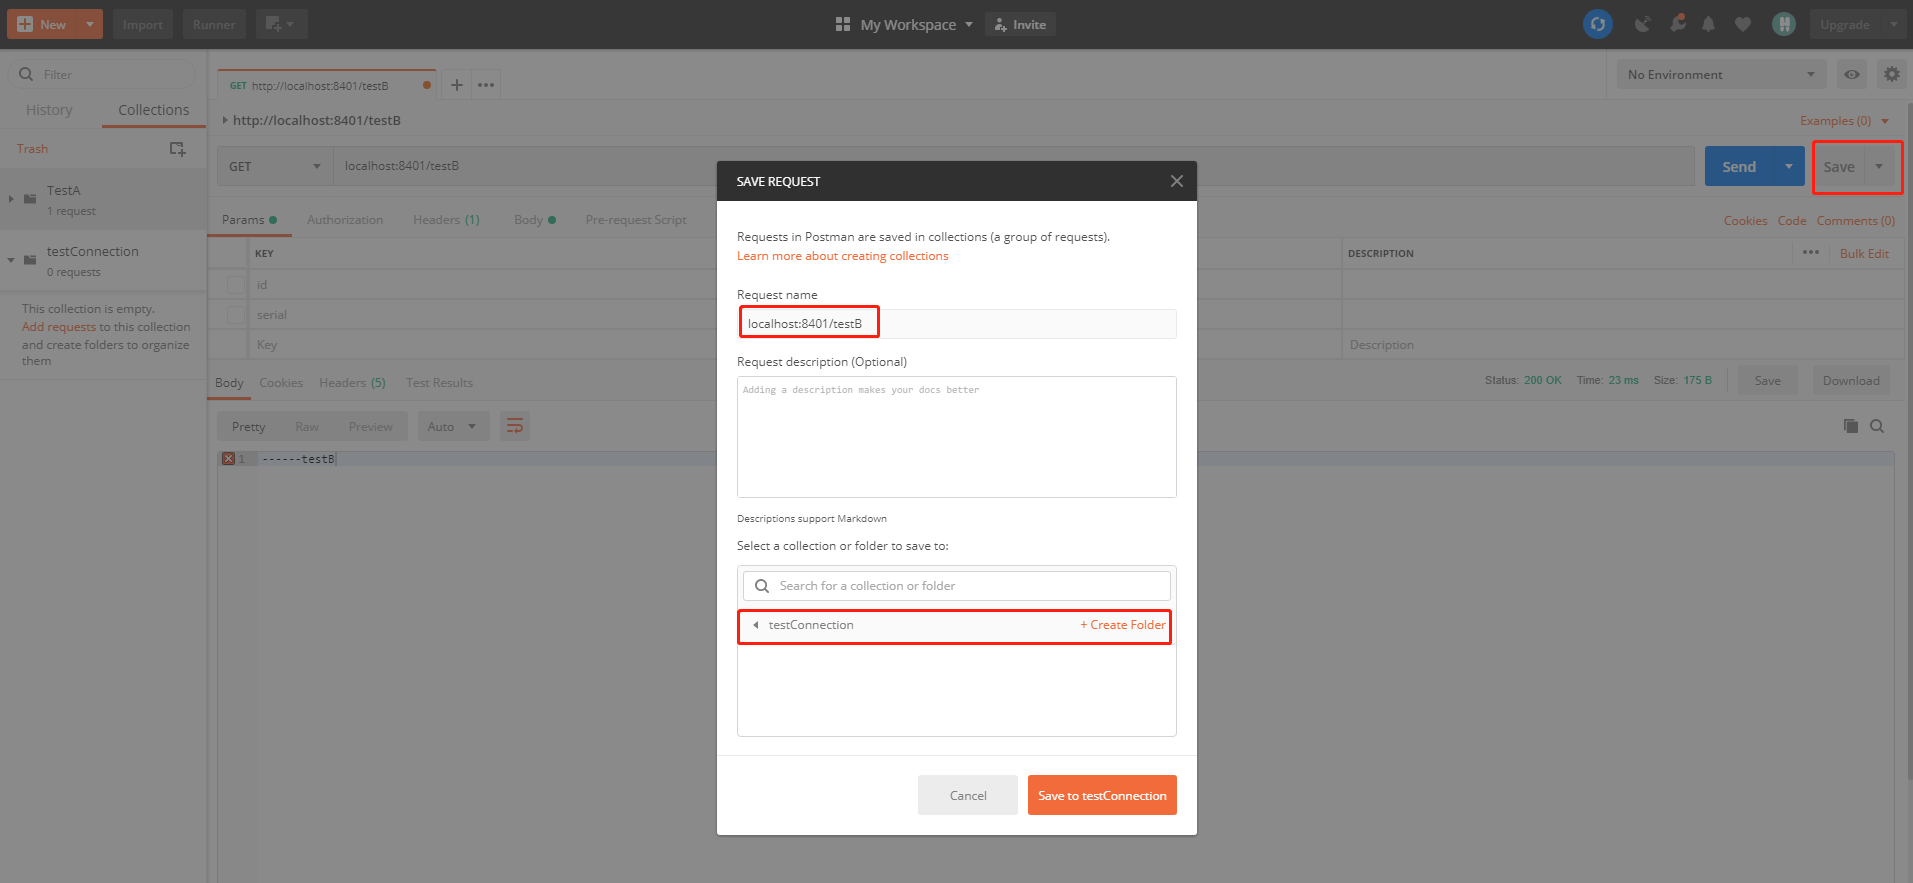
Task: Switch to the Authorization tab
Action: pos(345,220)
